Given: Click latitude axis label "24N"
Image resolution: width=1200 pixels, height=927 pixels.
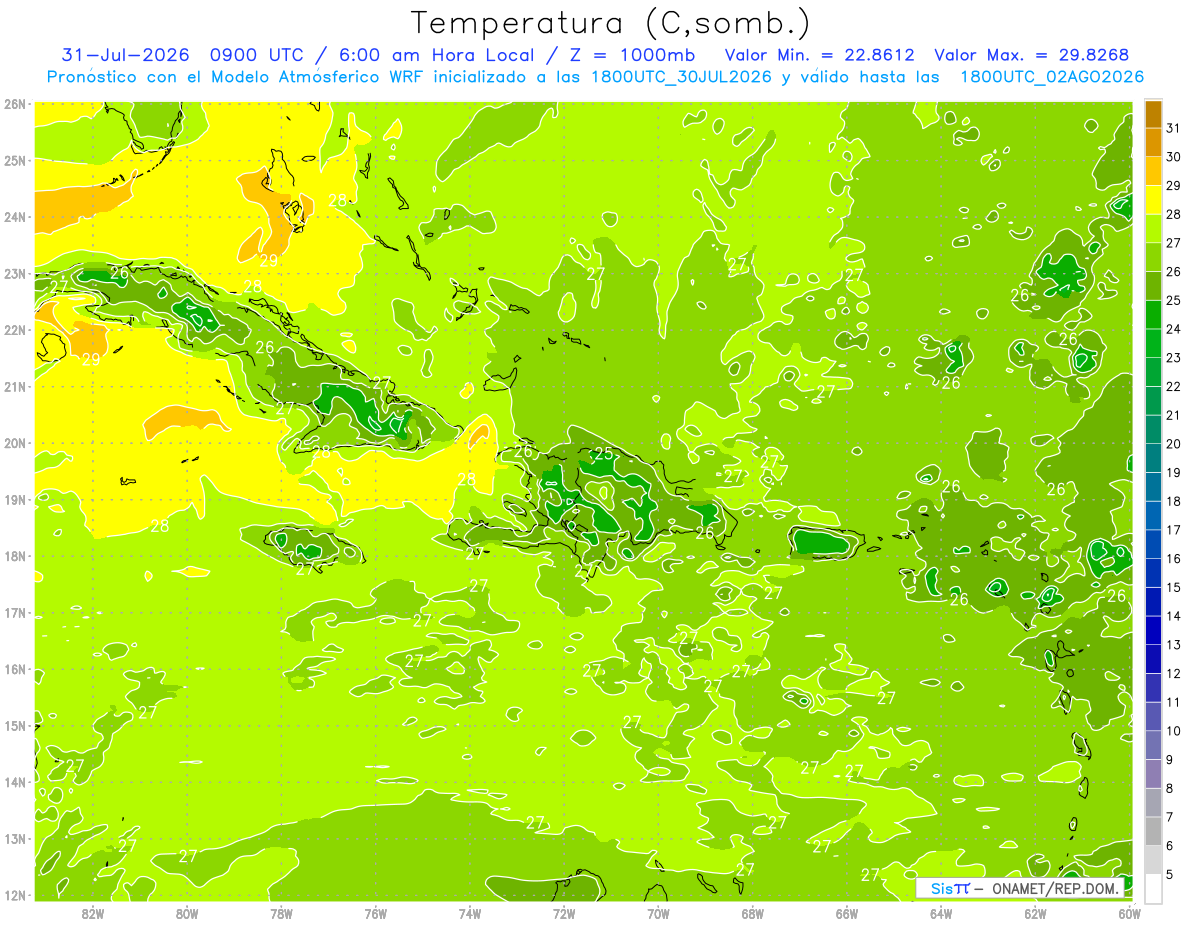Looking at the screenshot, I should click(15, 217).
